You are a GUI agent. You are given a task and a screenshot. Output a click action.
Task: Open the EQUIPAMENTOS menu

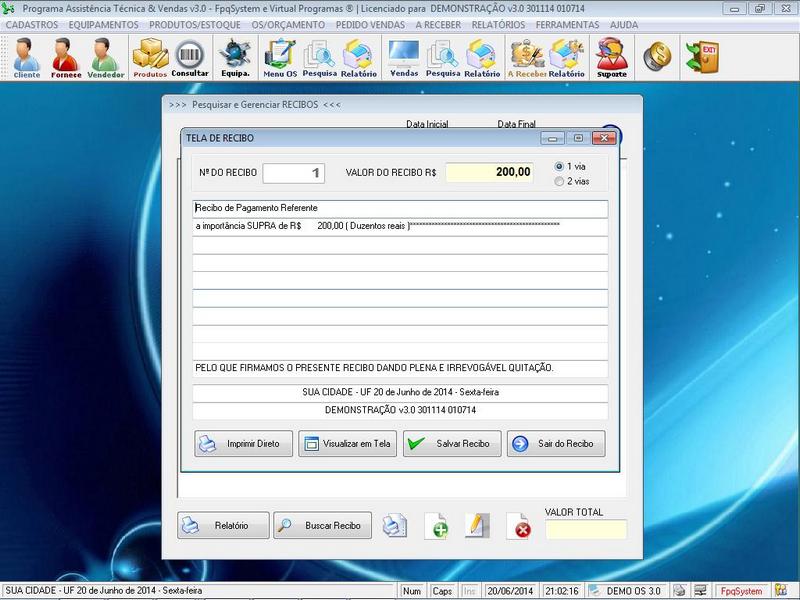tap(104, 25)
